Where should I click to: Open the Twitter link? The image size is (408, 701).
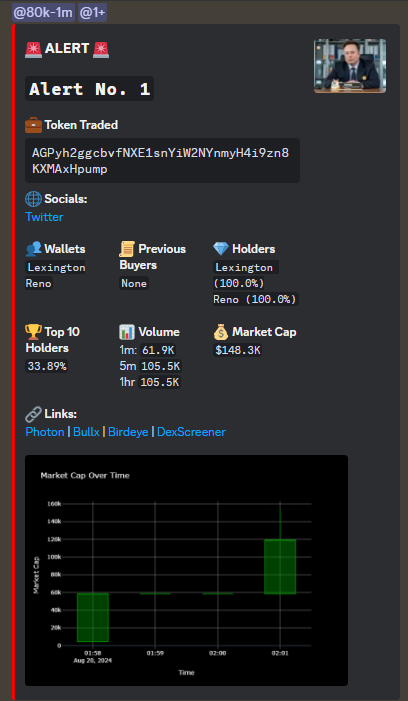(x=44, y=217)
